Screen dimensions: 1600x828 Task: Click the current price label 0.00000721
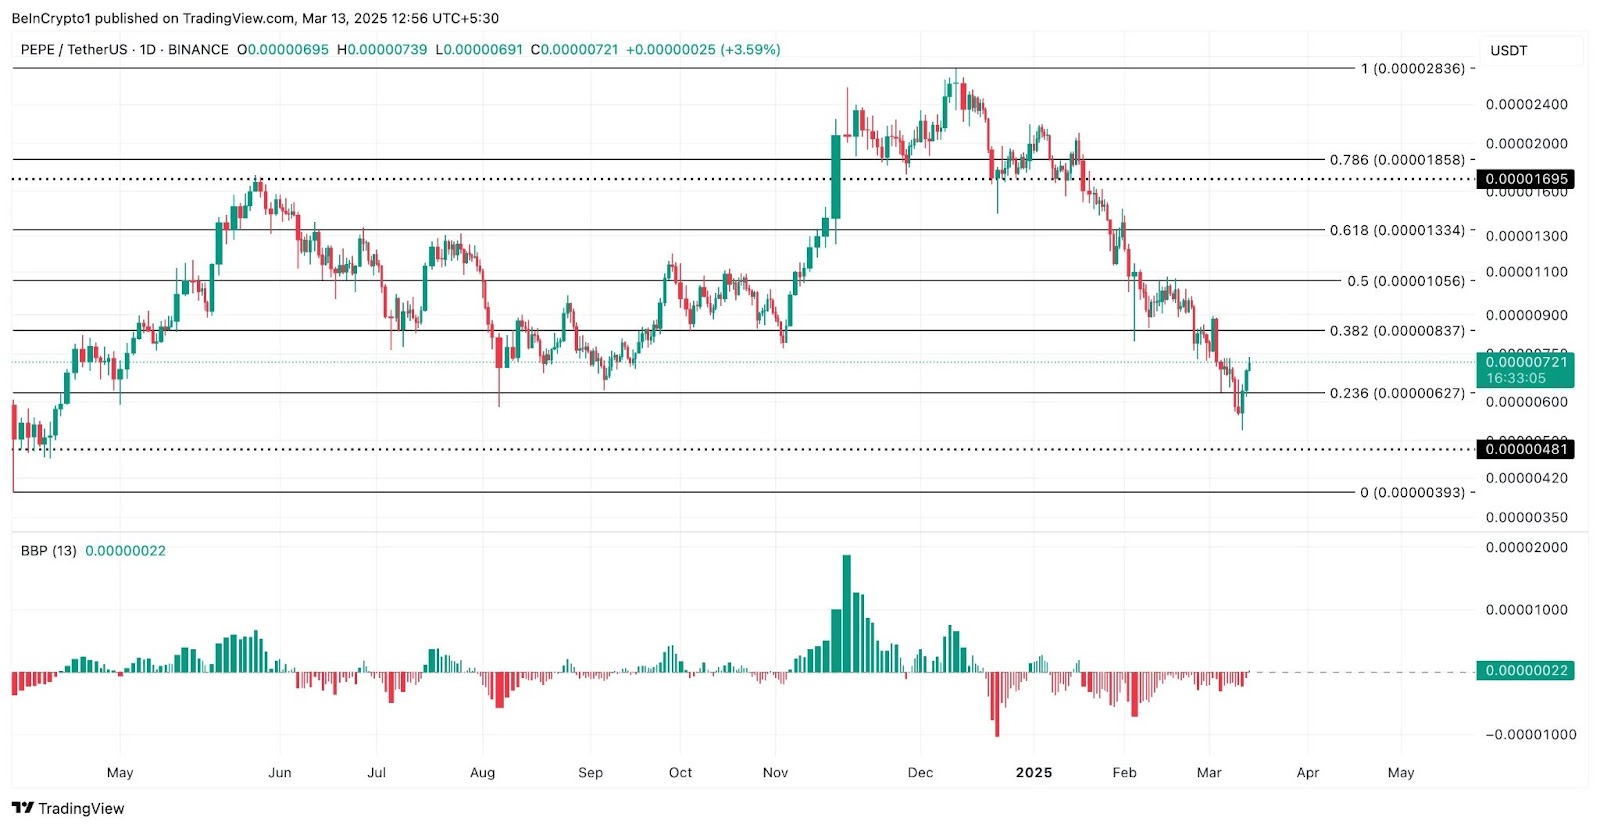click(x=1526, y=362)
